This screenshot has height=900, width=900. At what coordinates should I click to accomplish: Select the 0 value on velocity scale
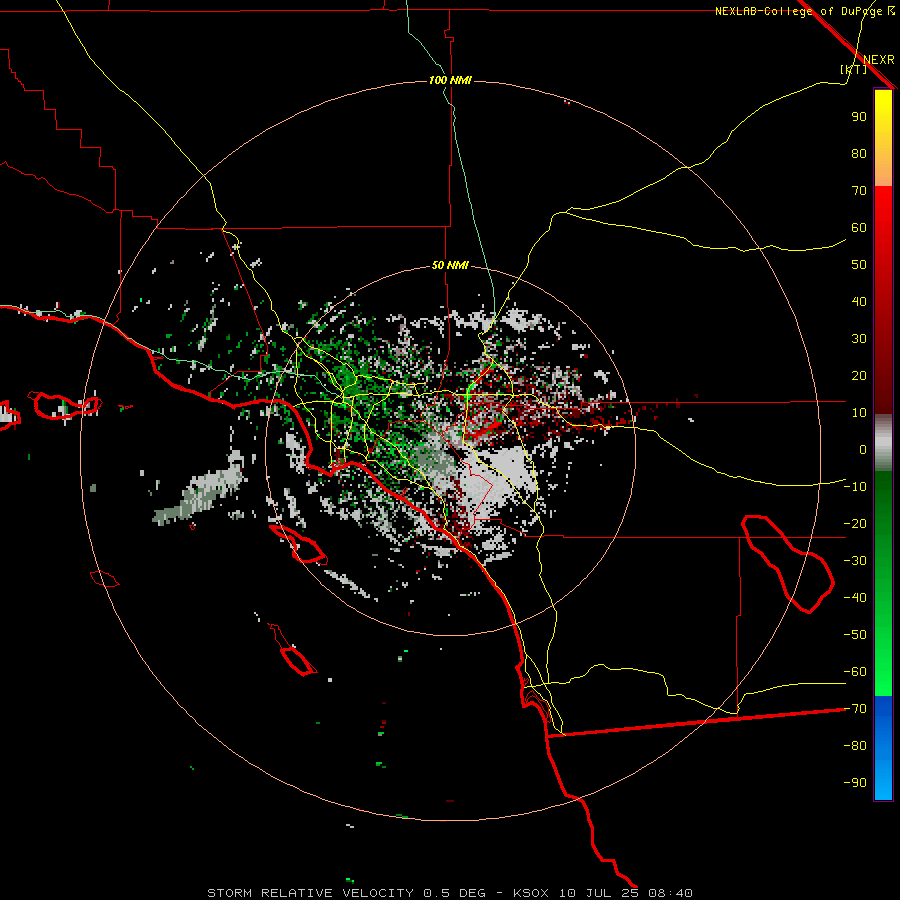click(863, 450)
